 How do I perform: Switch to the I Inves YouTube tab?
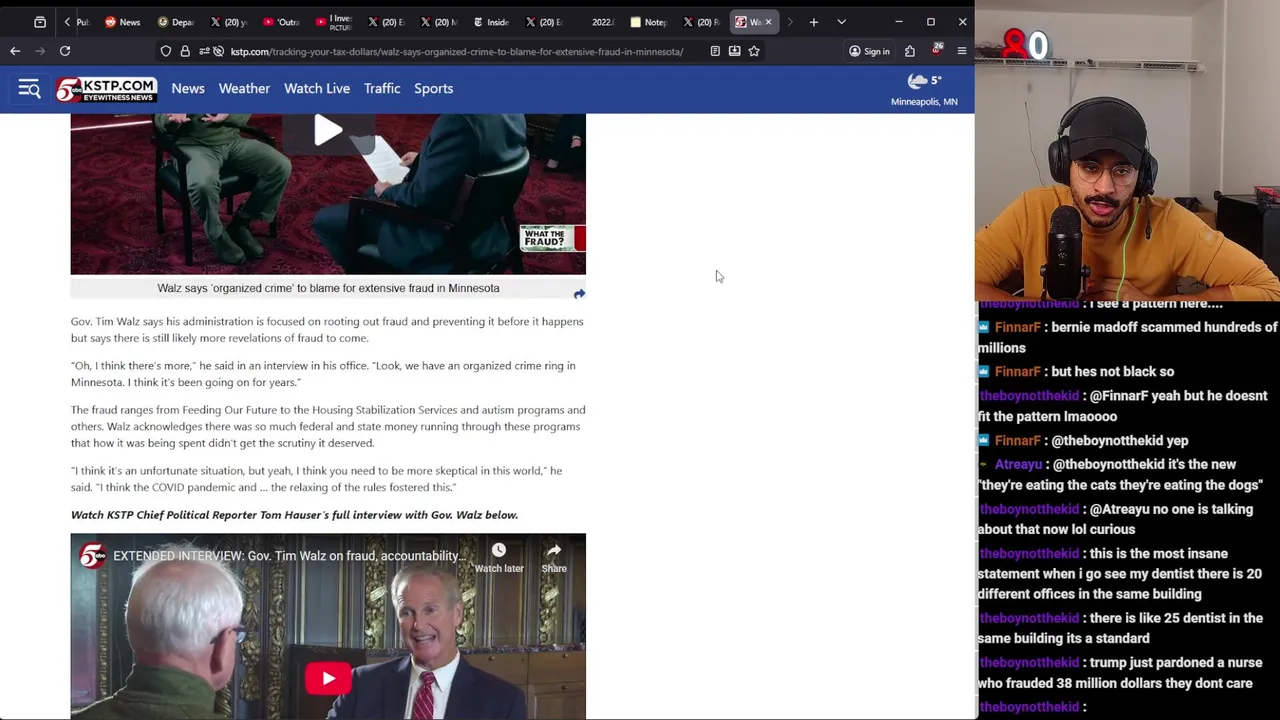click(334, 22)
